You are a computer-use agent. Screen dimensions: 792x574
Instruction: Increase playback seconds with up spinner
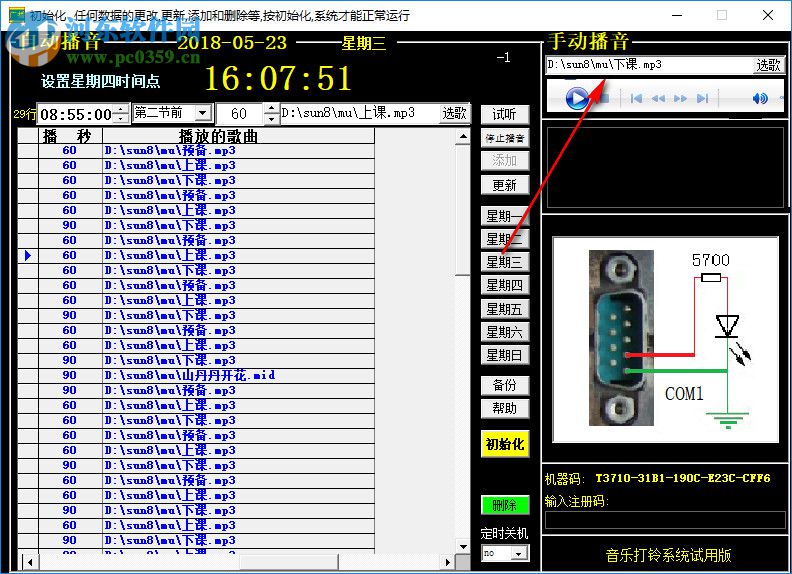click(271, 108)
